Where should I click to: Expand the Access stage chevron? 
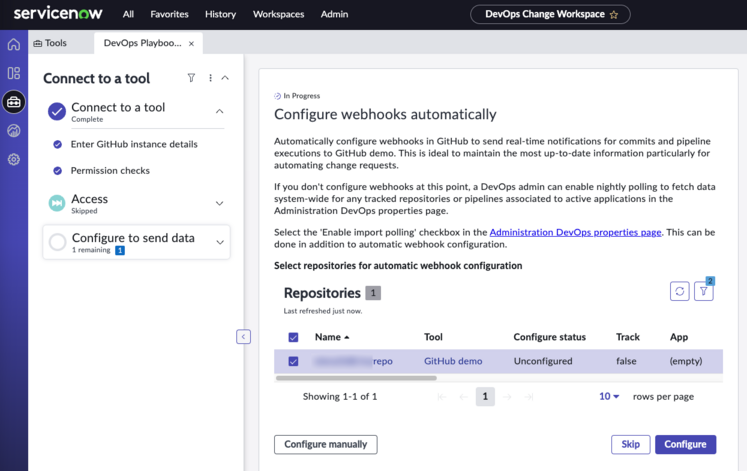coord(220,203)
